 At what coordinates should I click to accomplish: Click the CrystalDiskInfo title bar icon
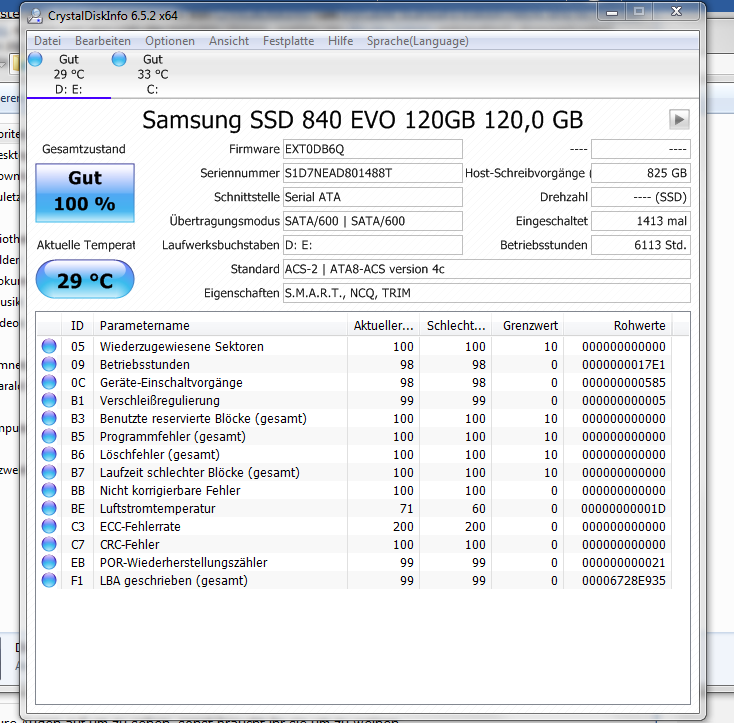point(35,15)
